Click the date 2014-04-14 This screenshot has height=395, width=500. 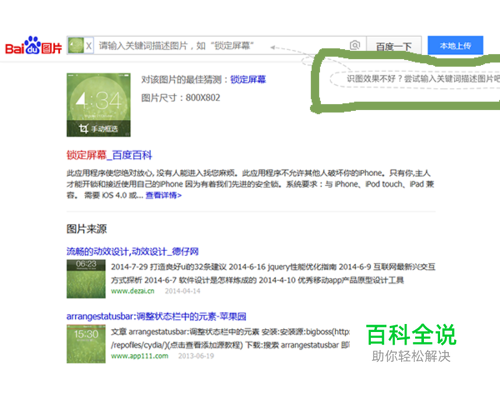(183, 291)
